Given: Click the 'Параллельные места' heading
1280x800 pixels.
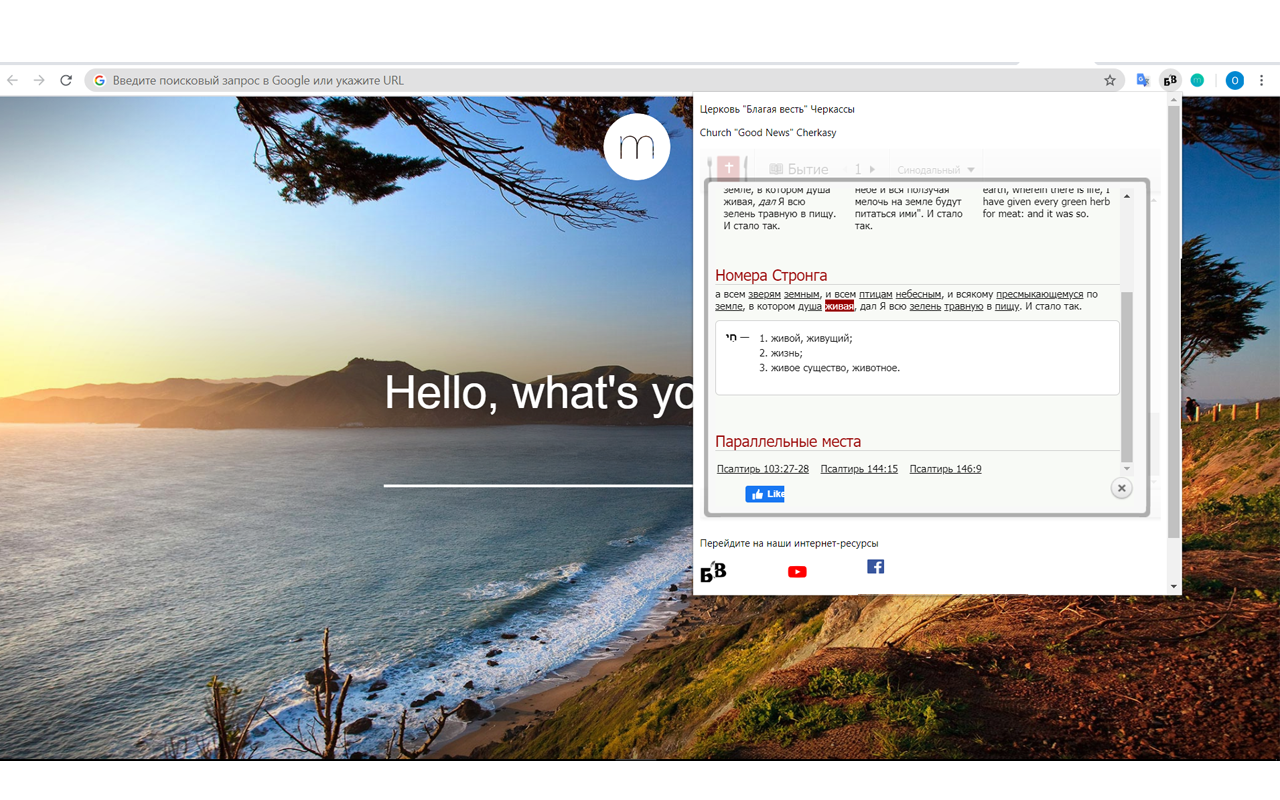Looking at the screenshot, I should (x=788, y=441).
